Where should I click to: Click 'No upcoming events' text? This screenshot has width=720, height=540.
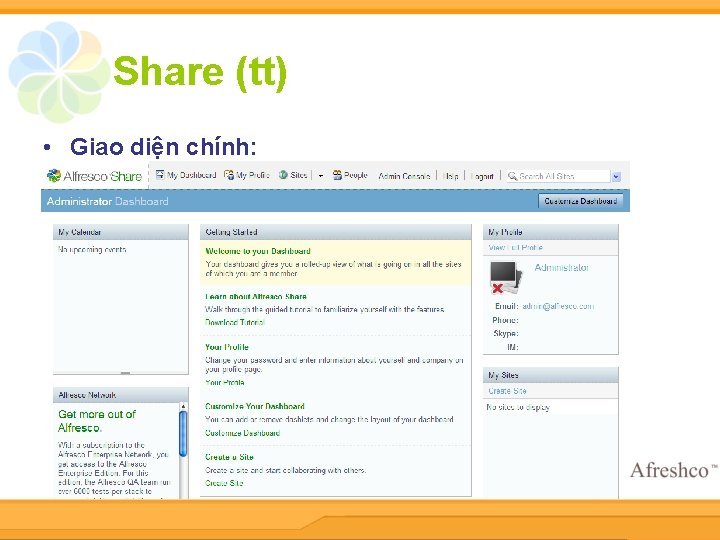(x=92, y=249)
